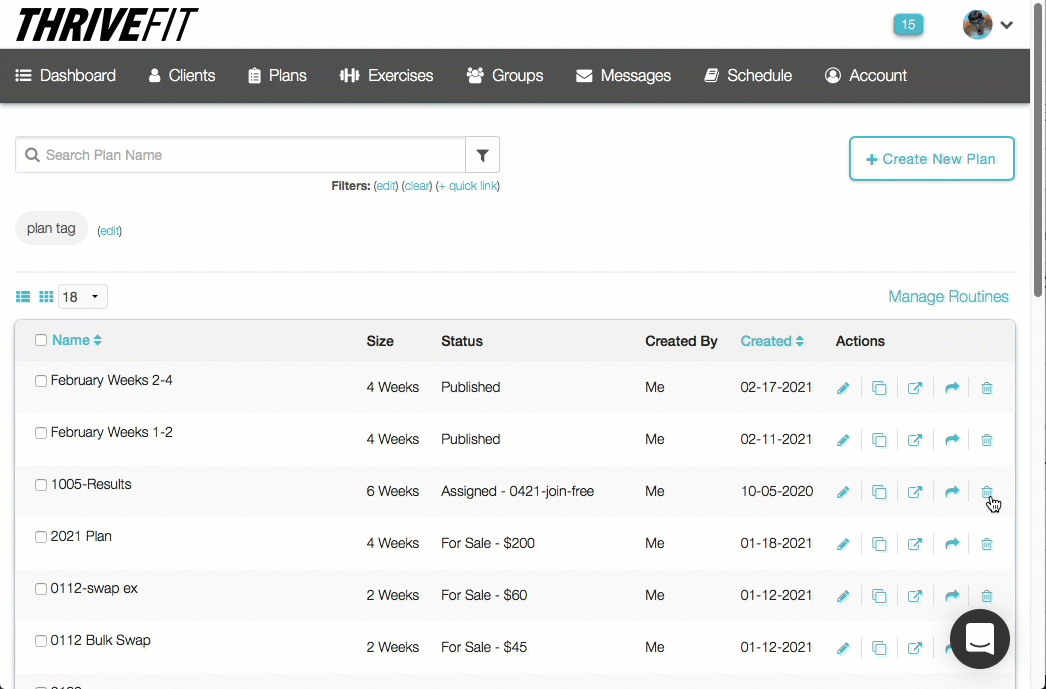1046x689 pixels.
Task: Duplicate the February Weeks 2-4 plan
Action: click(x=879, y=388)
